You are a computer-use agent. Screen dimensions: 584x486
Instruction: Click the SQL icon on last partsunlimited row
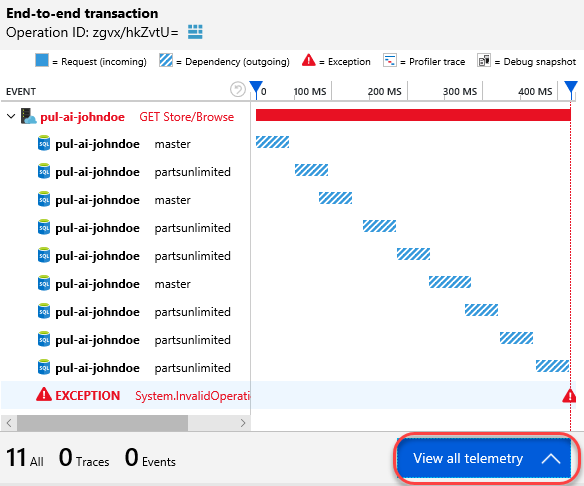pyautogui.click(x=44, y=367)
